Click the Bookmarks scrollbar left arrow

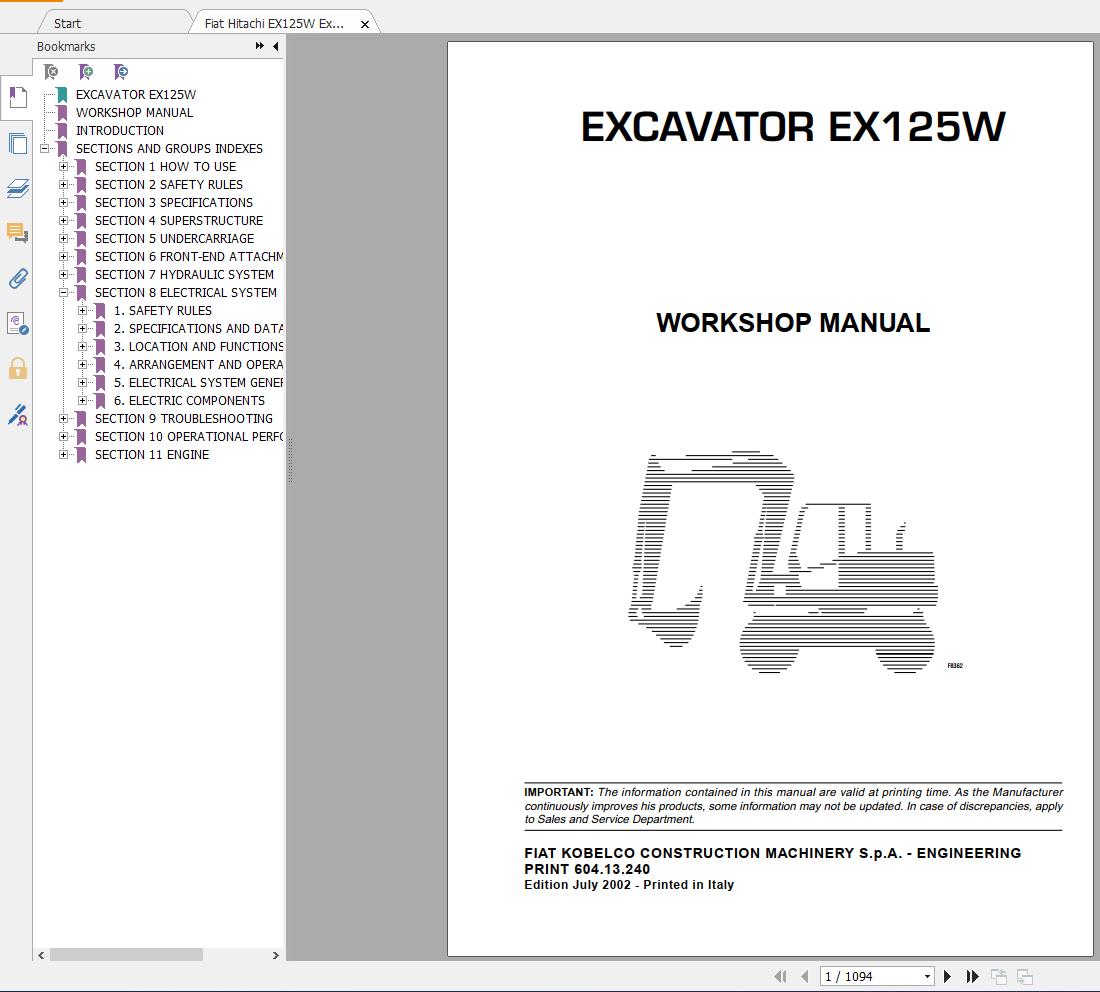pos(41,956)
